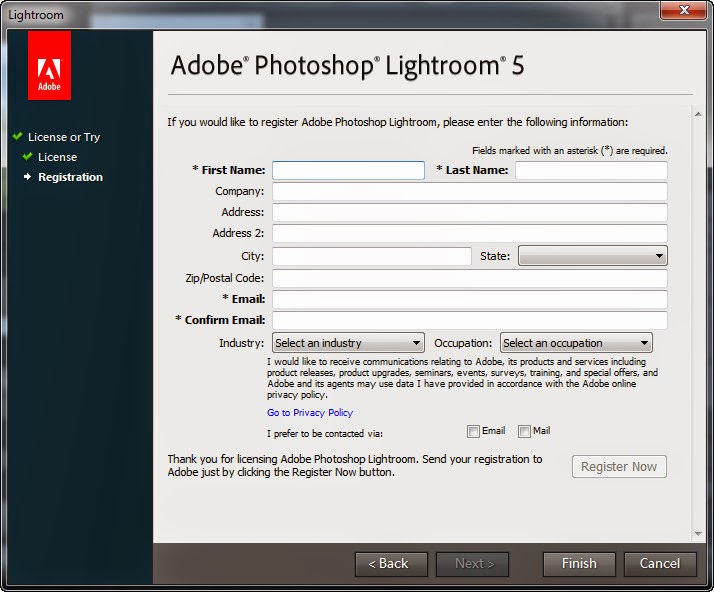Focus the Zip/Postal Code field
The width and height of the screenshot is (714, 592).
point(470,278)
